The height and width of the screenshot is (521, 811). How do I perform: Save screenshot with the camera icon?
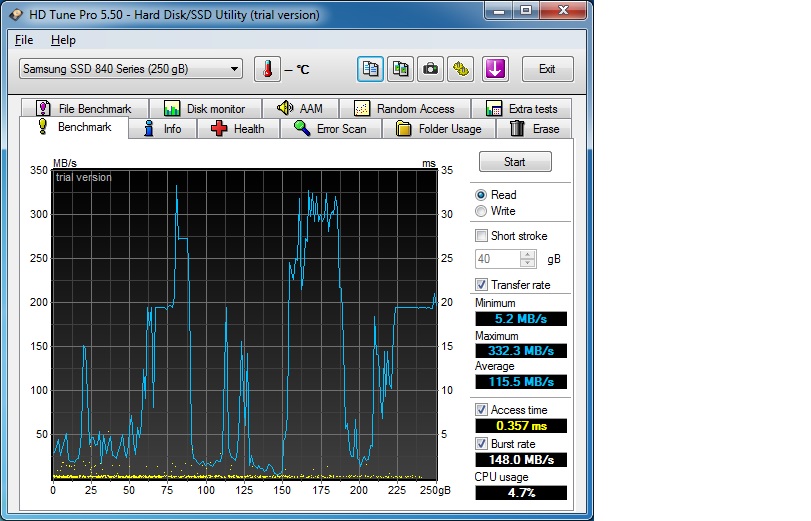[x=430, y=69]
